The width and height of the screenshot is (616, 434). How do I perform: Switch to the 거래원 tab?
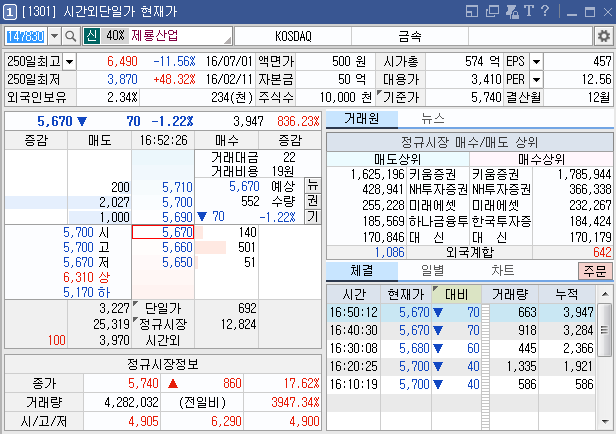362,119
